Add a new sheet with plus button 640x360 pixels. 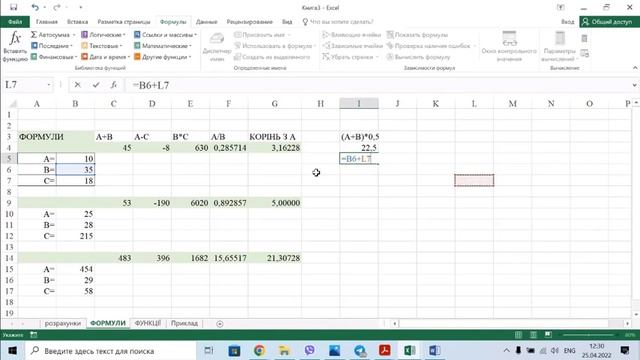click(x=220, y=324)
